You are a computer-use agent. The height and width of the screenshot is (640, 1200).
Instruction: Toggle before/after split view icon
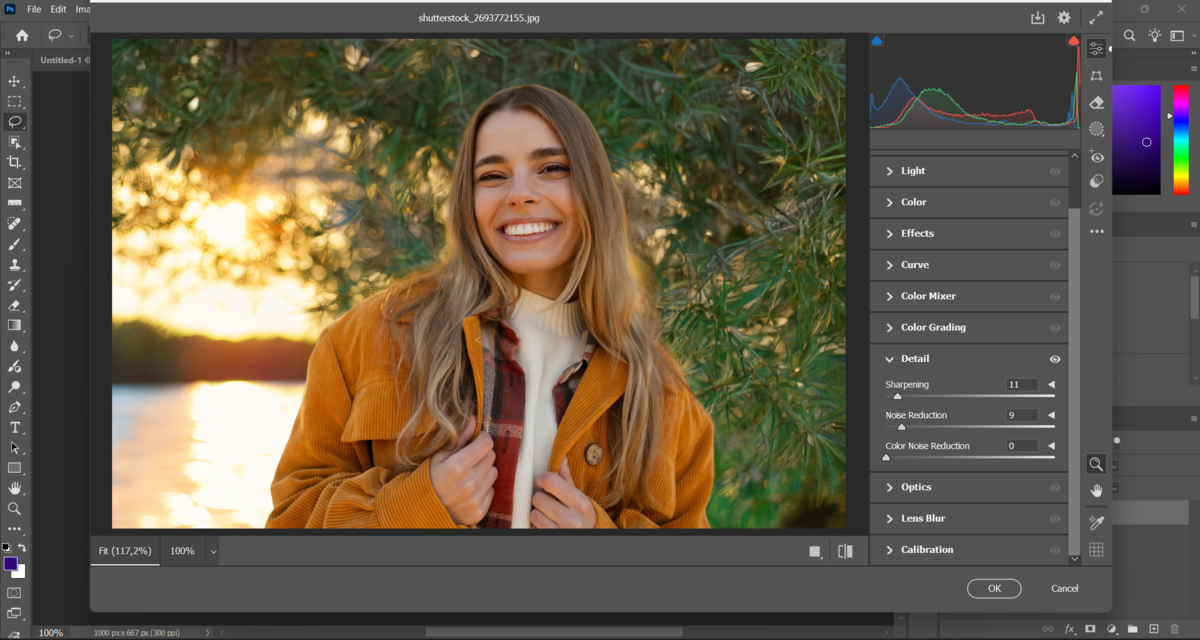(845, 551)
